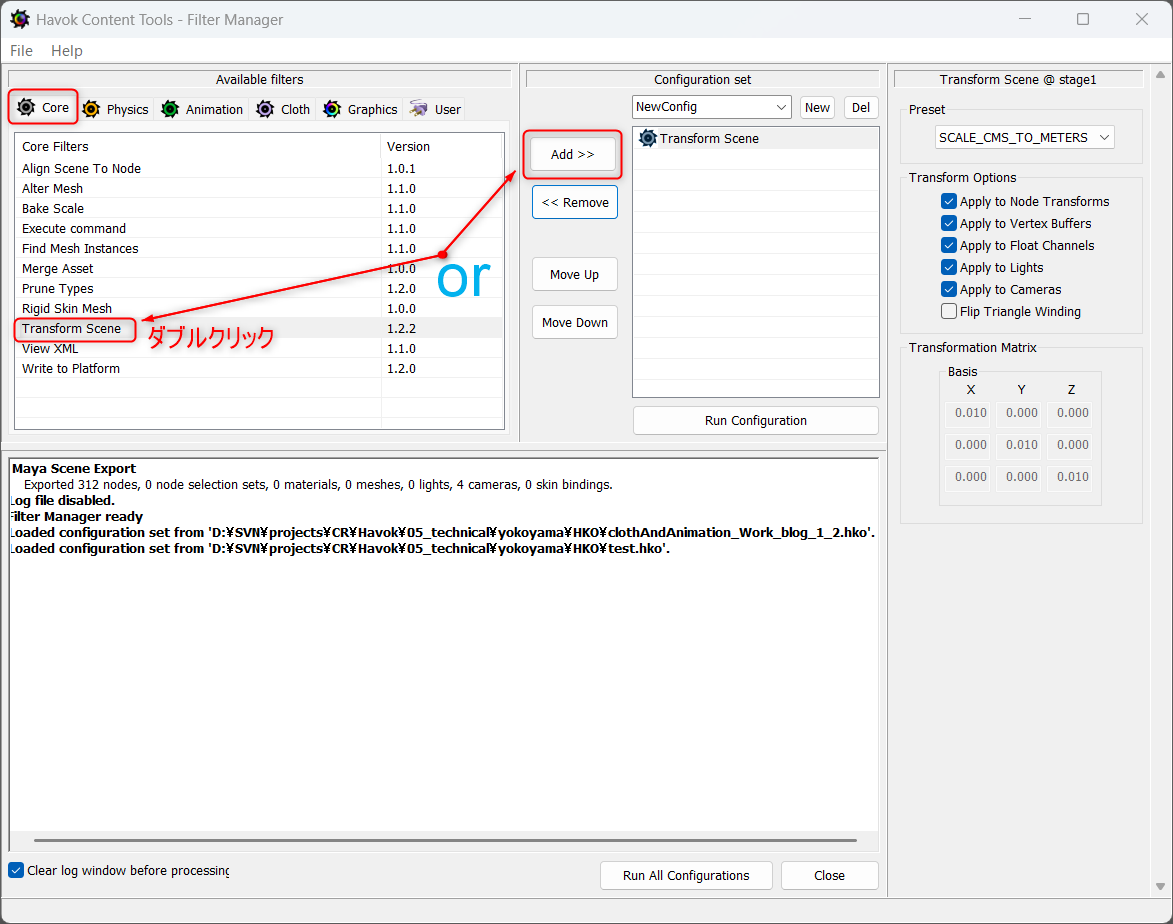Click the User tab icon

pos(418,109)
